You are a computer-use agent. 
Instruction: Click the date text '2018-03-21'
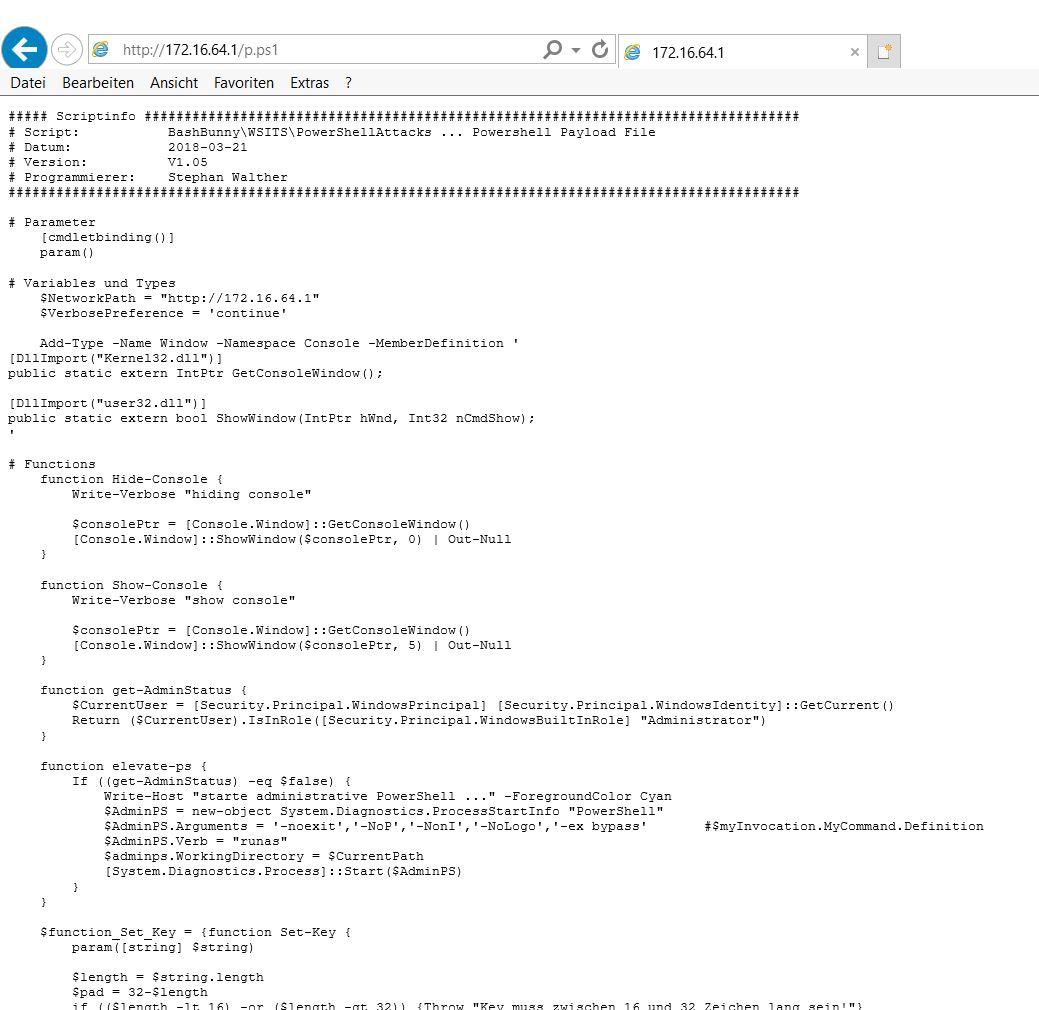coord(207,147)
